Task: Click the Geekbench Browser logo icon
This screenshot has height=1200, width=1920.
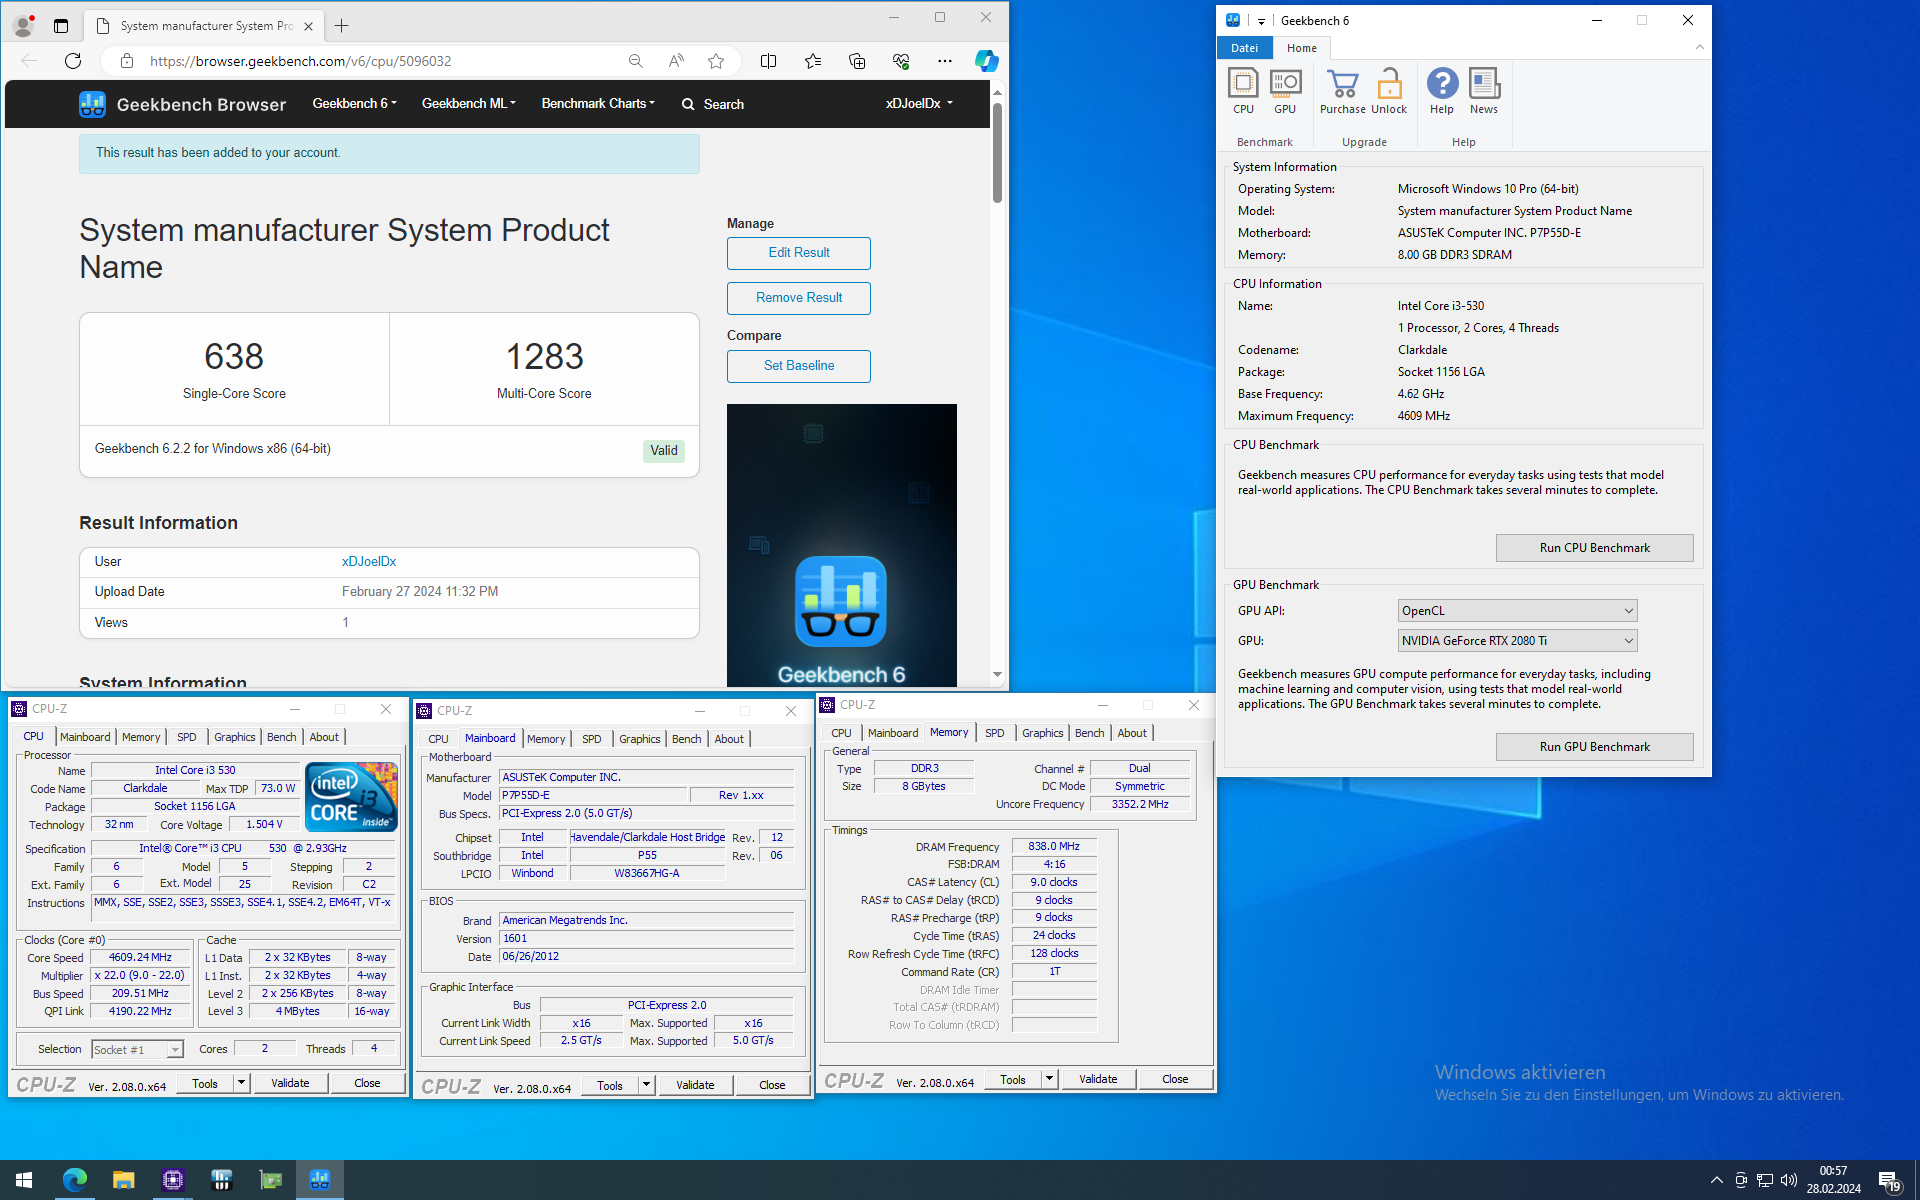Action: 92,104
